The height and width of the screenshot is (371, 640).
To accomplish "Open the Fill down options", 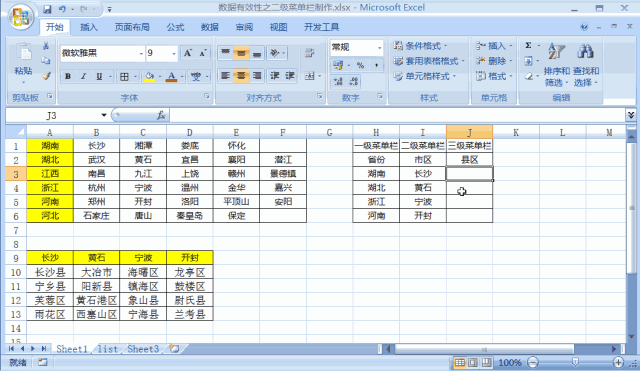I will pos(528,61).
